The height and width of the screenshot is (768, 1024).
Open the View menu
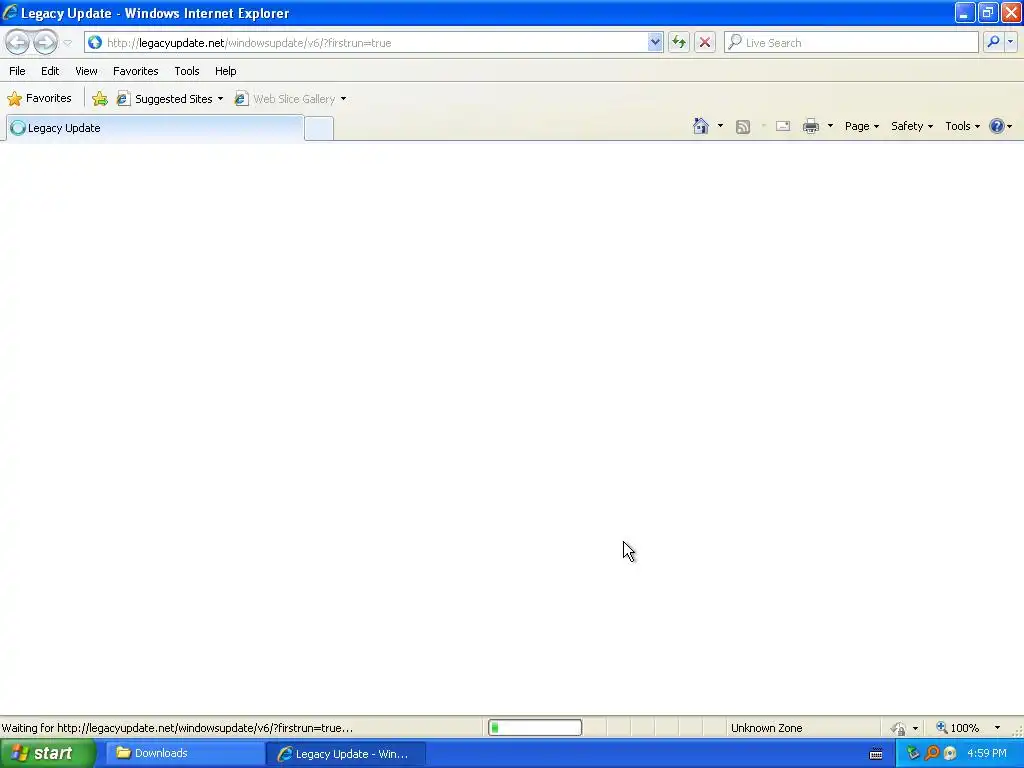pyautogui.click(x=86, y=71)
